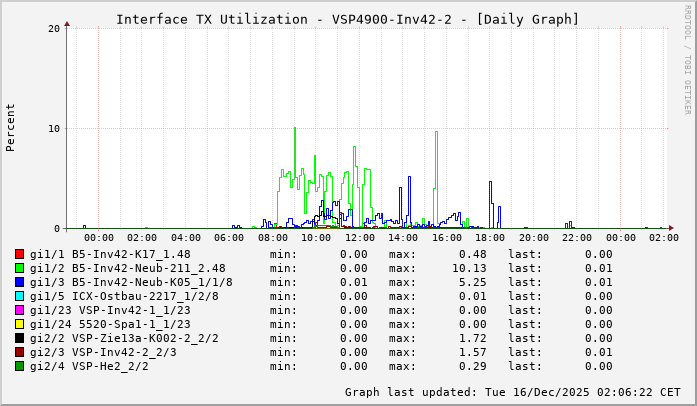Image resolution: width=697 pixels, height=406 pixels.
Task: Select legend label gi1/3 B5-Inv42-Neub-K05_1/1/8
Action: 131,282
